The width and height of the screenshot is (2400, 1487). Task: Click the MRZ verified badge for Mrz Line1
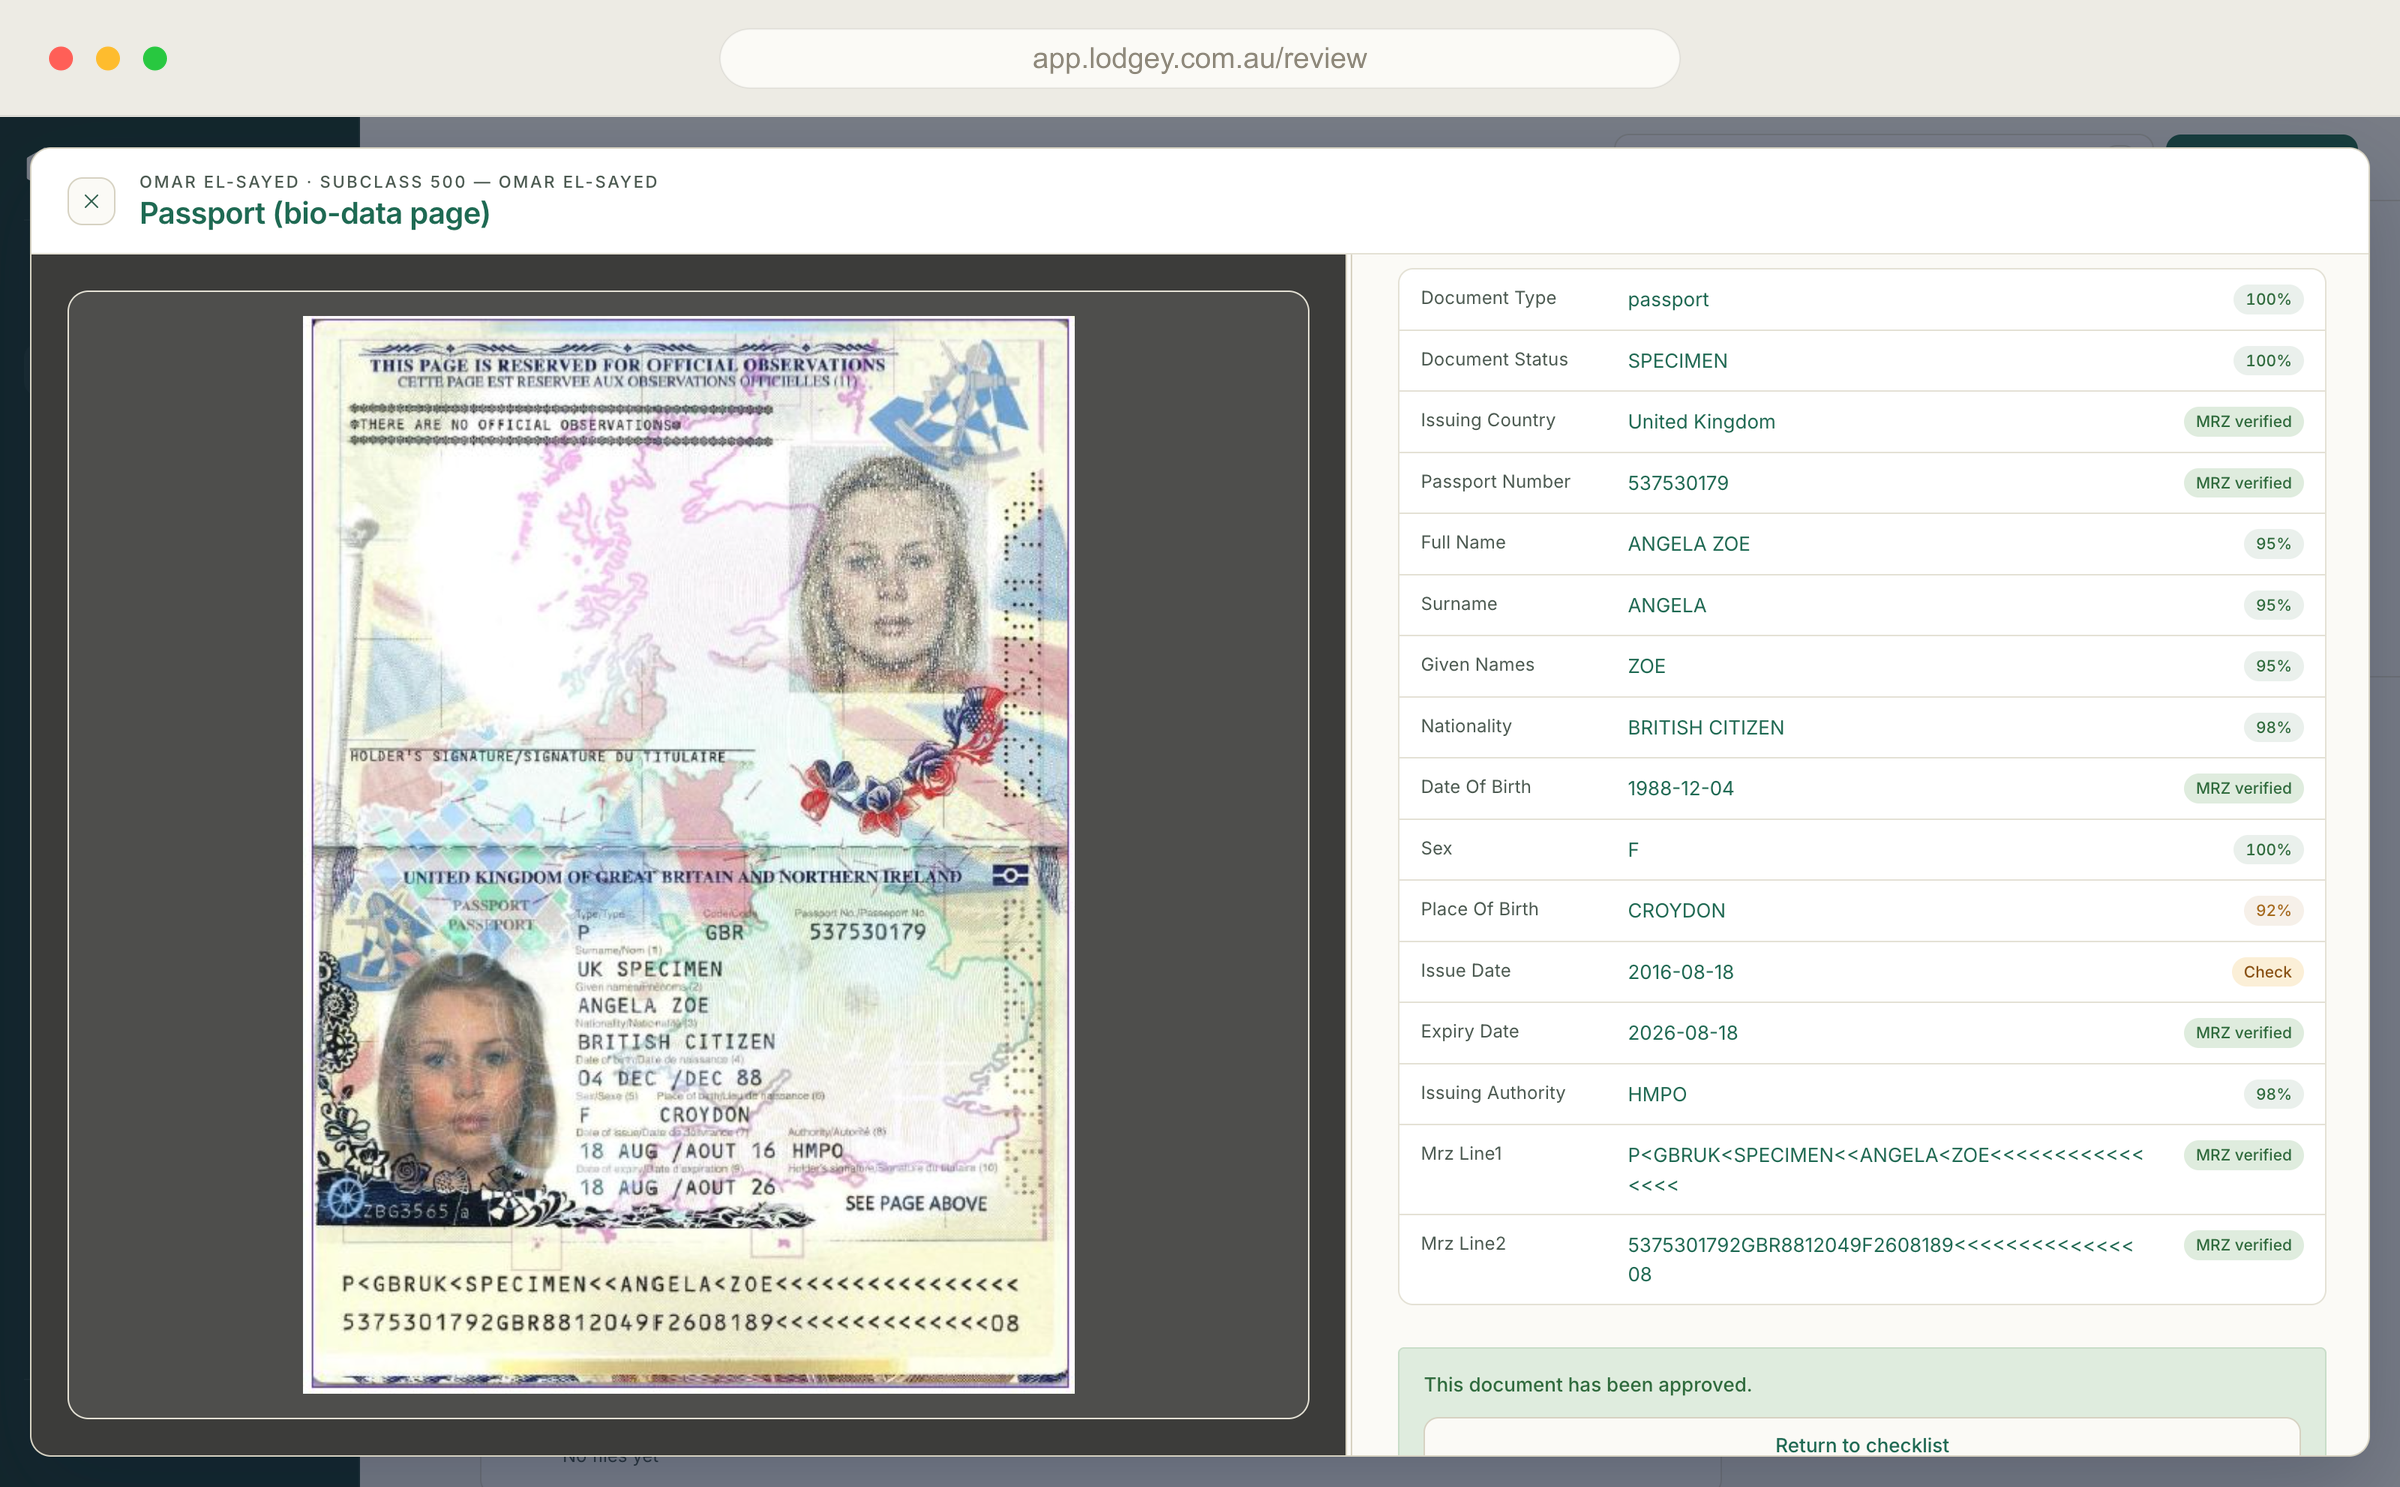pos(2243,1154)
